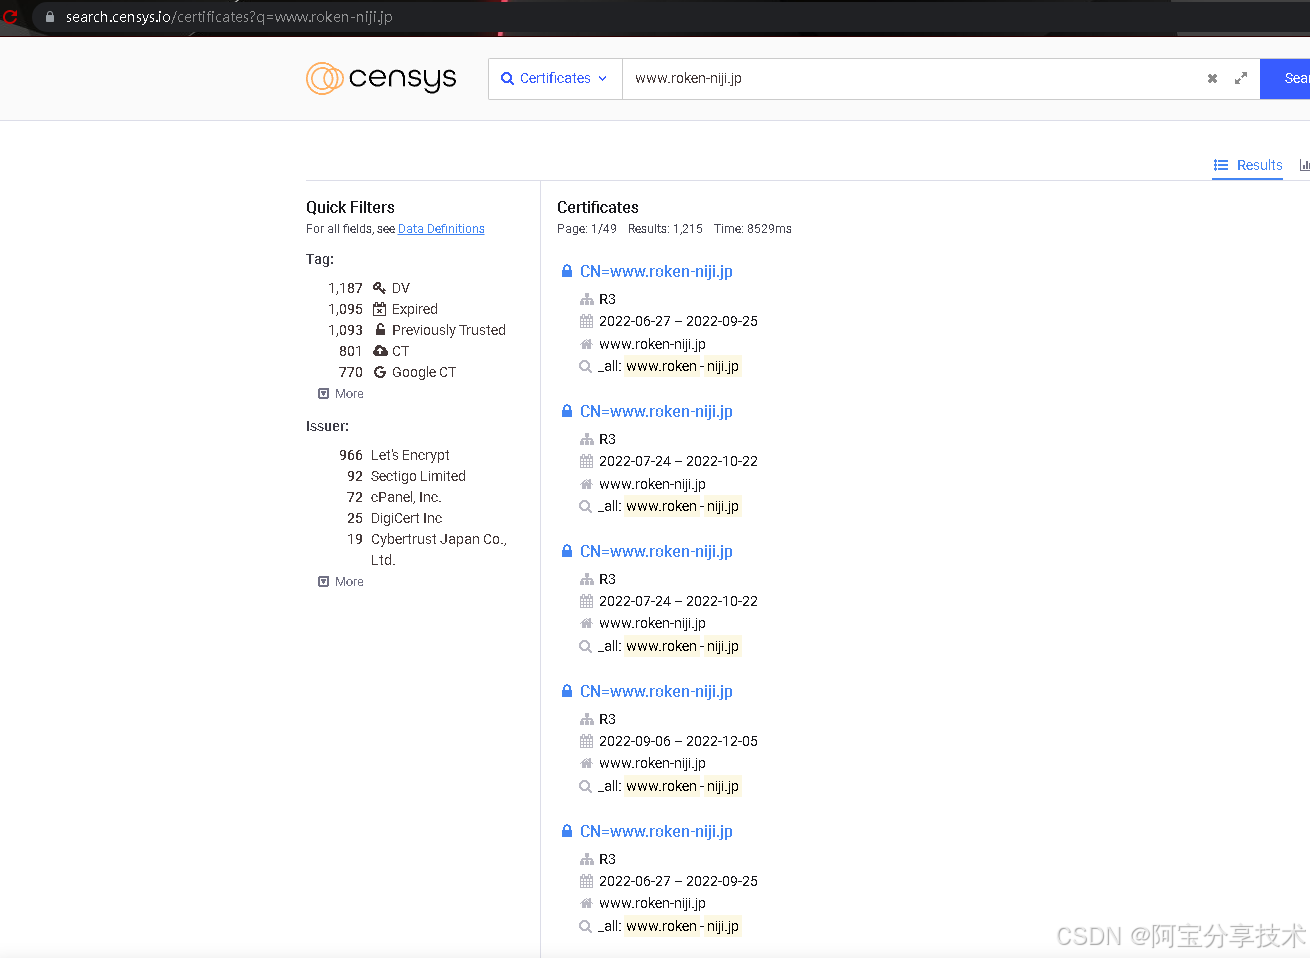Image resolution: width=1310 pixels, height=958 pixels.
Task: Filter by issuer Let's Encrypt
Action: tap(410, 455)
